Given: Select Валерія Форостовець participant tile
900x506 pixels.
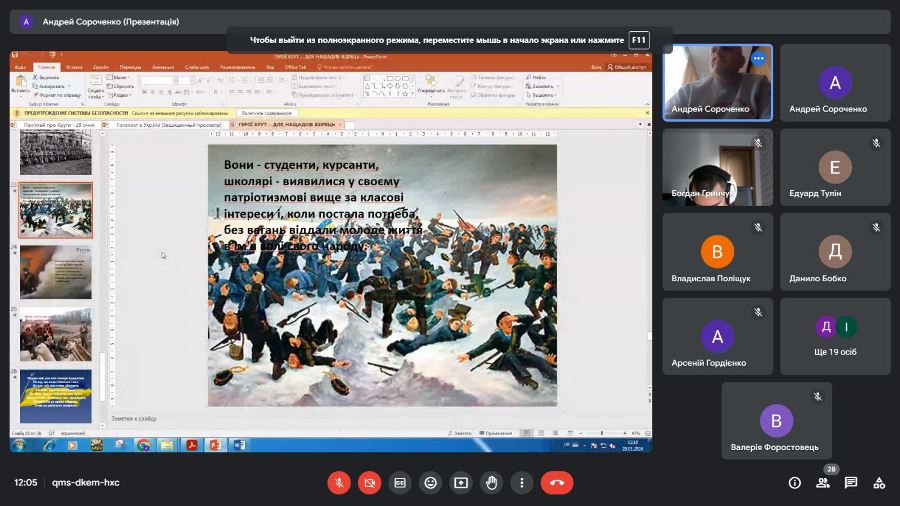Looking at the screenshot, I should [776, 421].
